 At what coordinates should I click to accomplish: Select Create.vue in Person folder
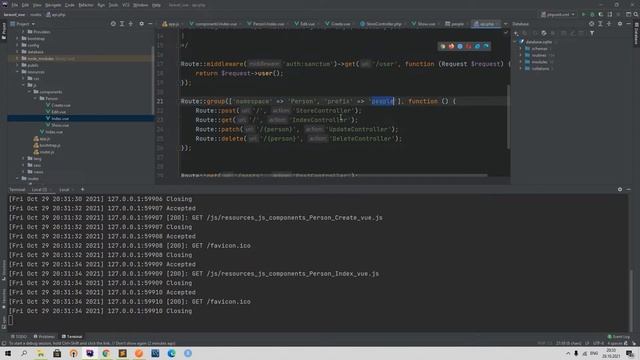[58, 105]
